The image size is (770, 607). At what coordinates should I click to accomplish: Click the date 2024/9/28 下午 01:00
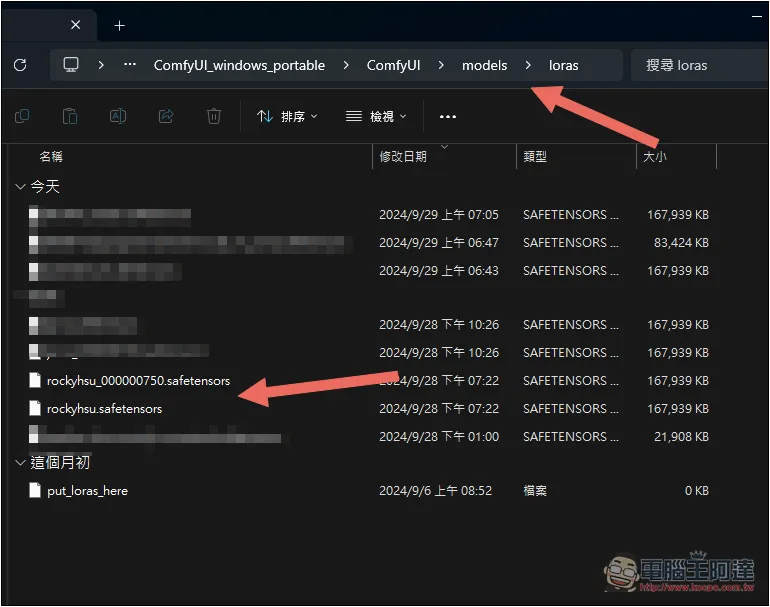439,437
